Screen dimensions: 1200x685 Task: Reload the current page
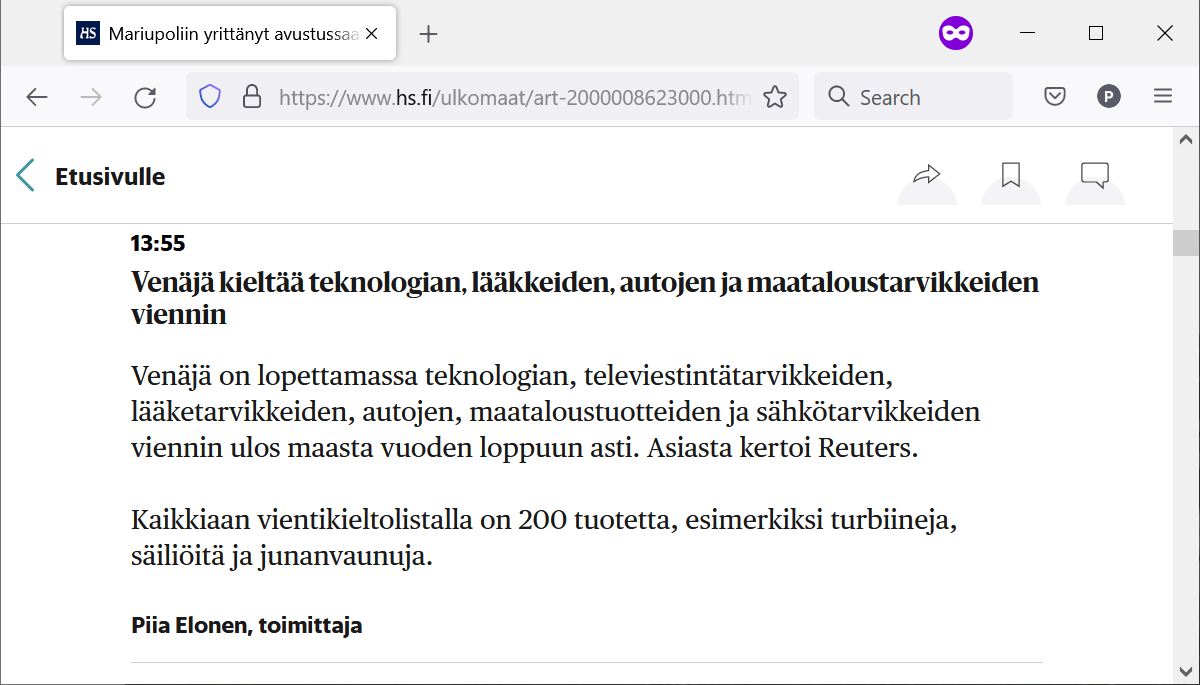[x=146, y=96]
